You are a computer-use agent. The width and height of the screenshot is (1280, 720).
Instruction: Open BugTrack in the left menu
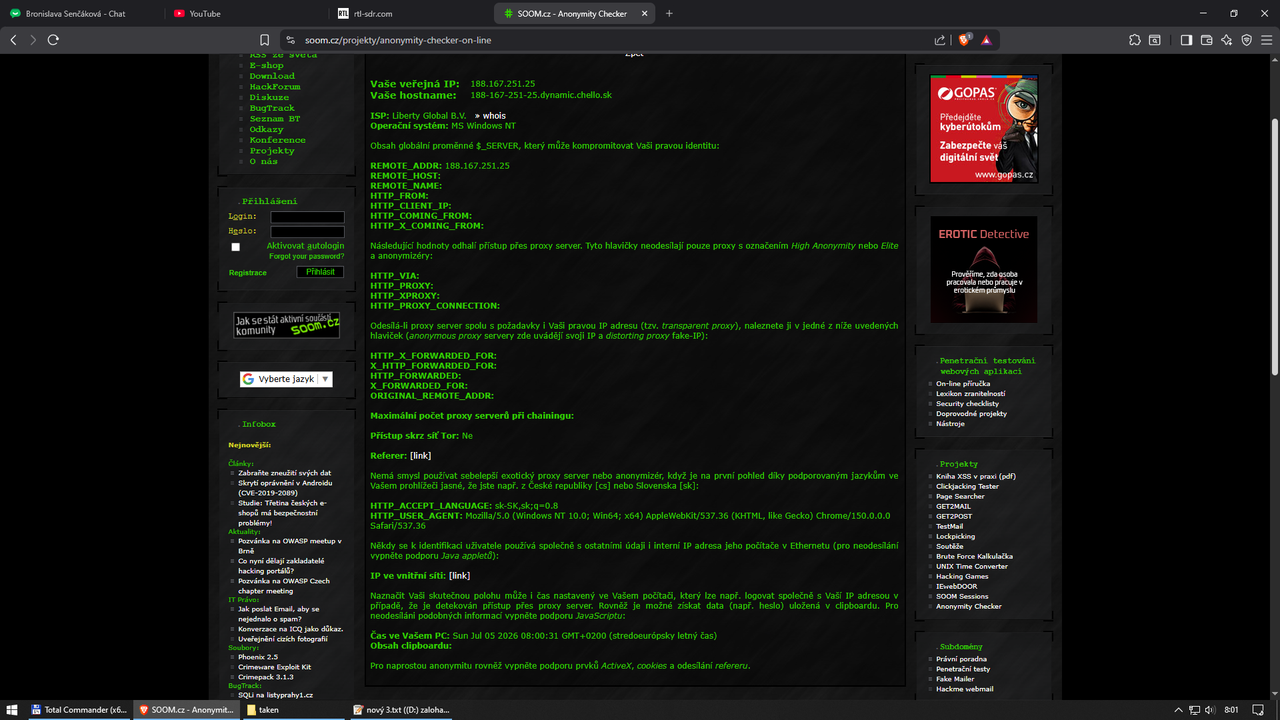pyautogui.click(x=272, y=108)
